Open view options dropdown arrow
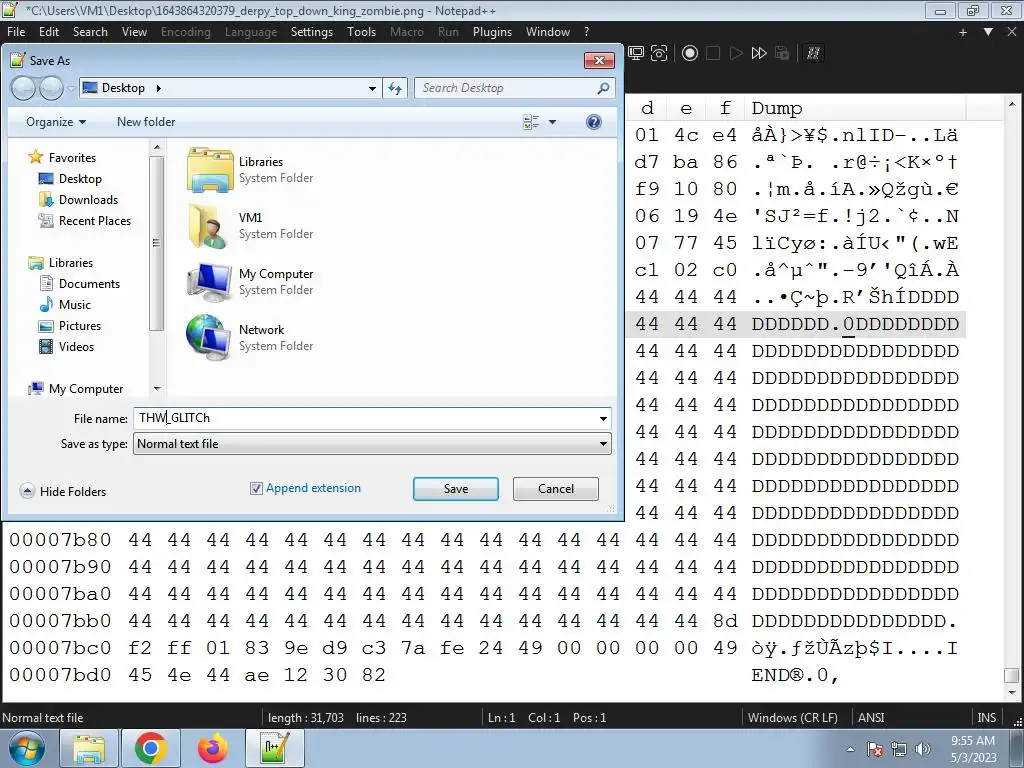 coord(552,122)
